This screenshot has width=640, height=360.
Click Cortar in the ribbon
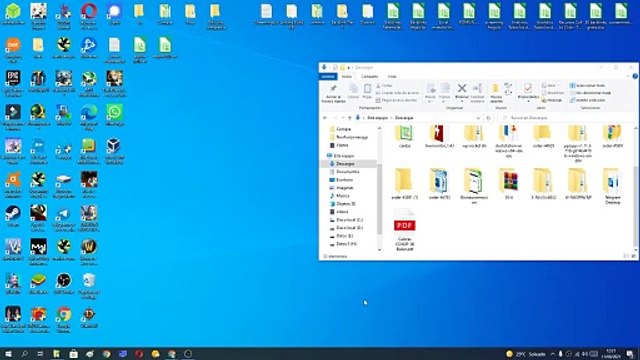click(384, 86)
